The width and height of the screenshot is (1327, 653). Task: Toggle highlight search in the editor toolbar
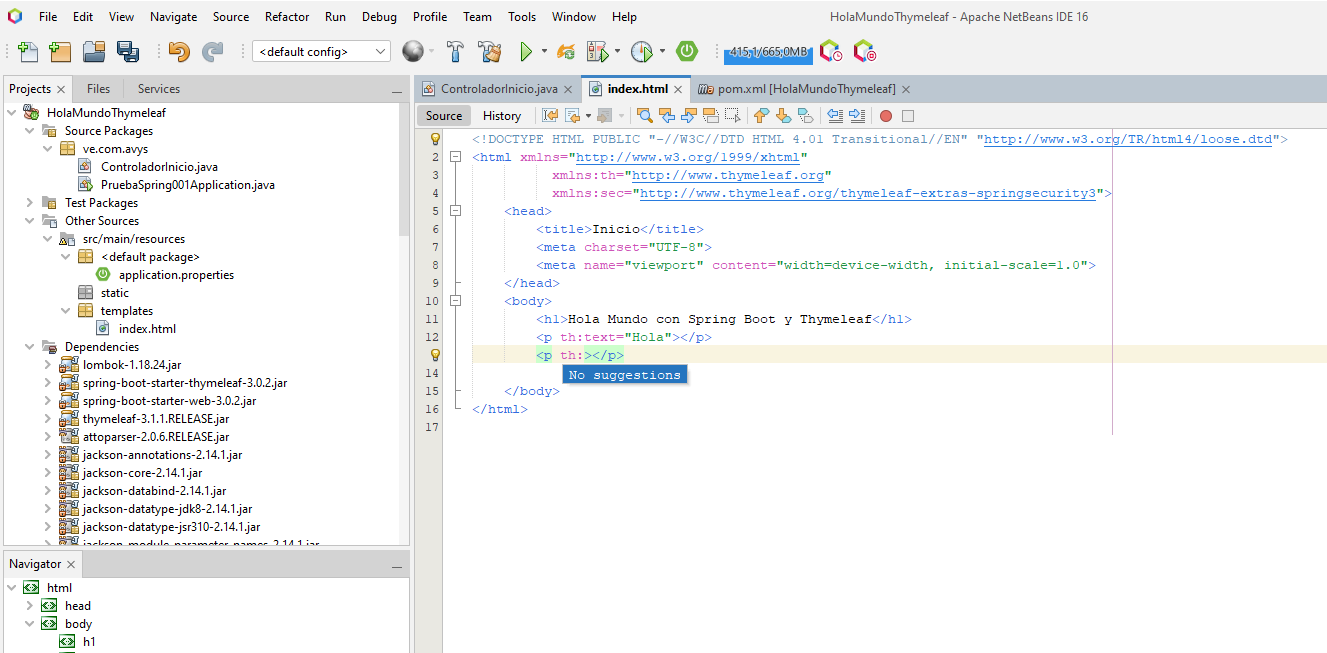point(711,115)
